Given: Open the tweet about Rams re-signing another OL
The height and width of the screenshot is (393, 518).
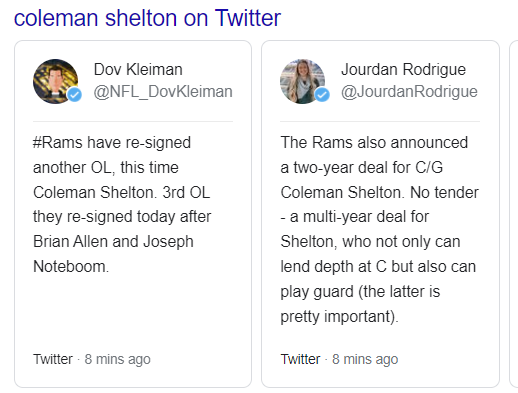Looking at the screenshot, I should tap(122, 204).
